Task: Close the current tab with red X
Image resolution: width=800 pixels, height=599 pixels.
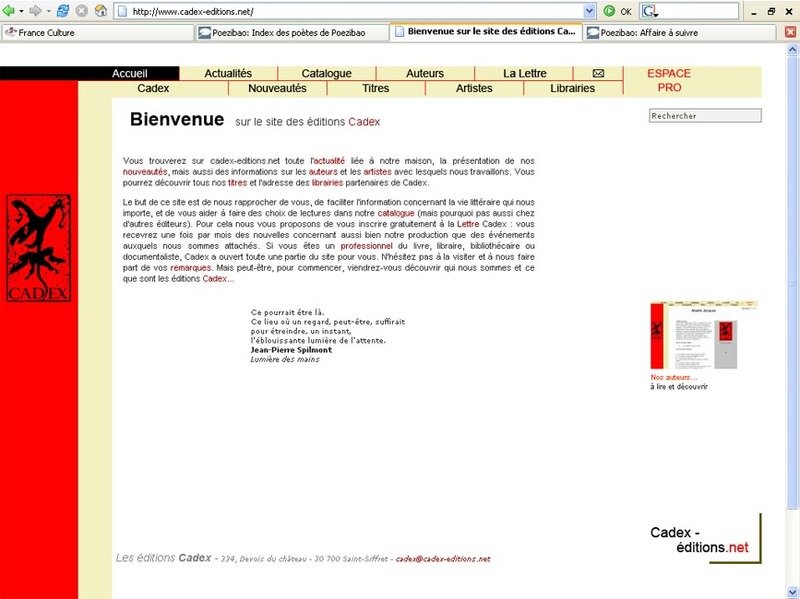Action: coord(790,32)
